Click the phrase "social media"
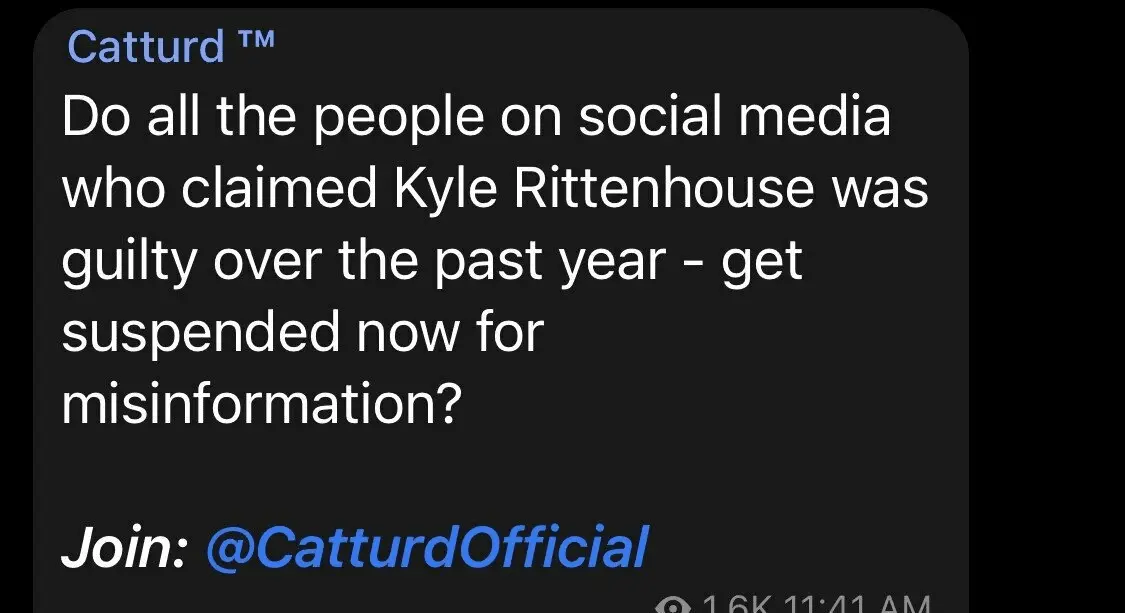This screenshot has height=613, width=1125. [x=735, y=118]
